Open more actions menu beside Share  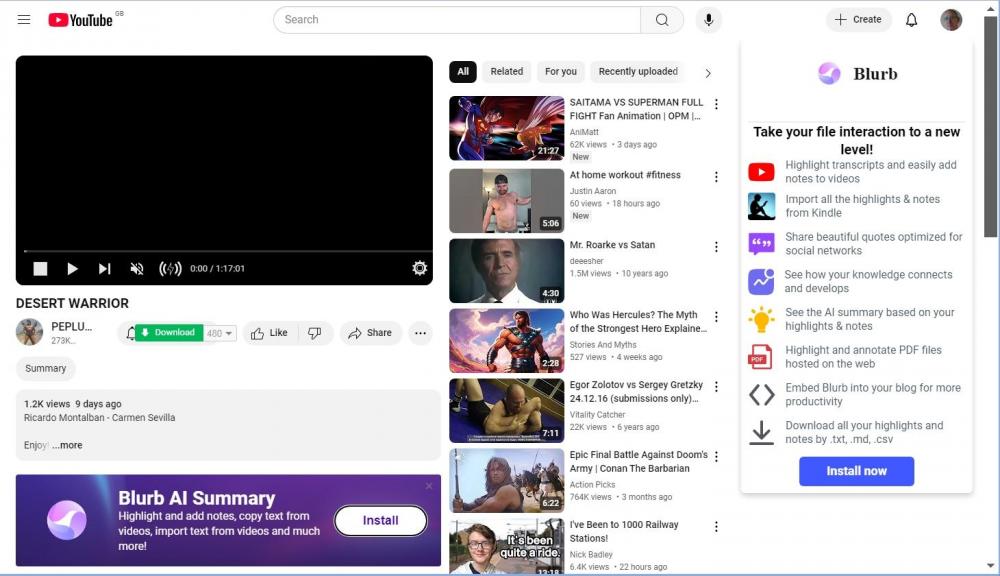(x=420, y=333)
